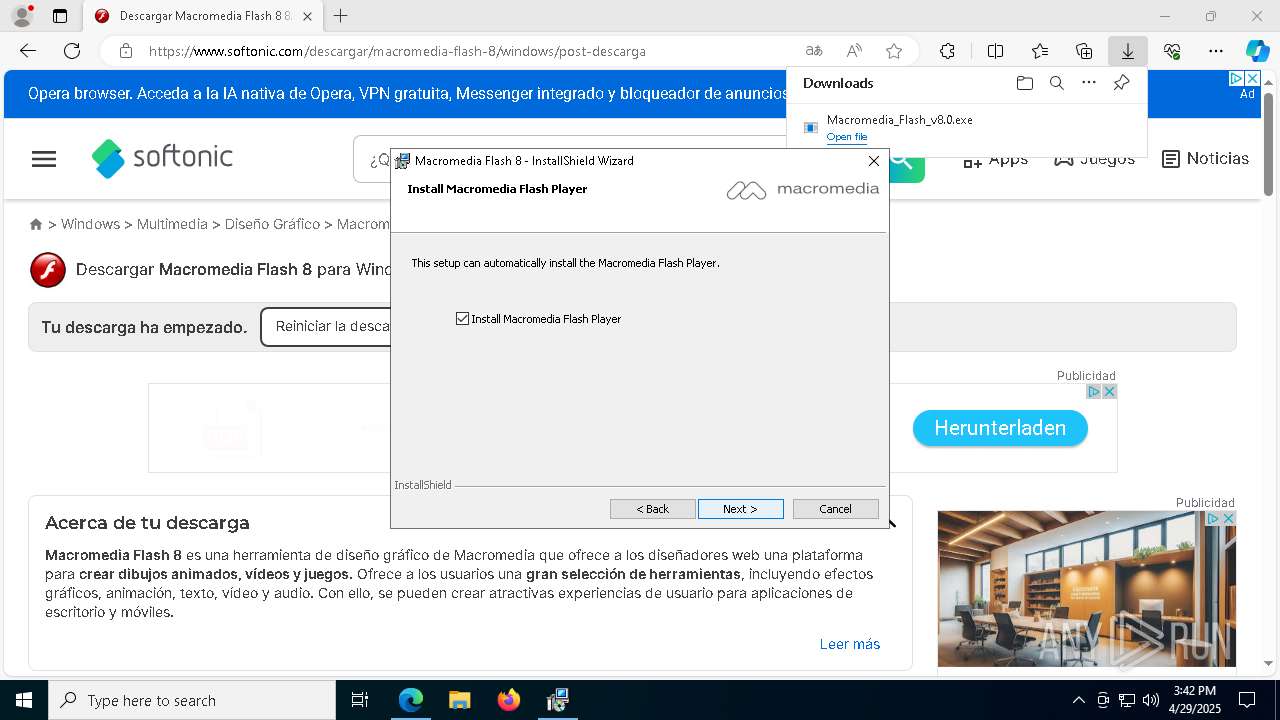The height and width of the screenshot is (720, 1280).
Task: Open the Windows breadcrumb link
Action: [90, 224]
